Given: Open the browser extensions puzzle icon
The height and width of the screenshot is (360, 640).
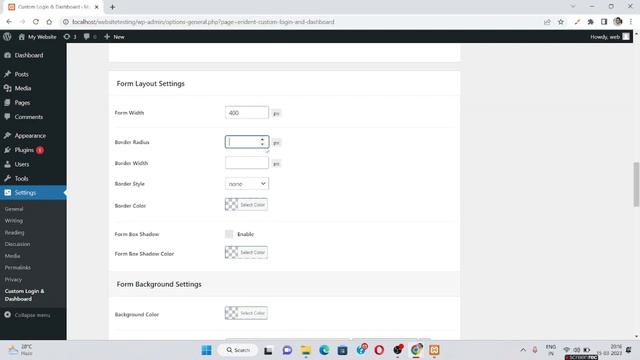Looking at the screenshot, I should coord(590,22).
